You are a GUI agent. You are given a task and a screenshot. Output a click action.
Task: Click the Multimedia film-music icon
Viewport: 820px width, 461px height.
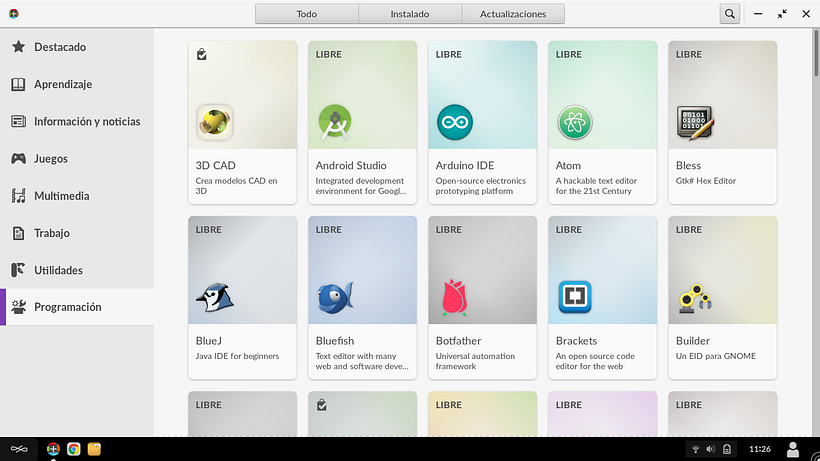[18, 195]
